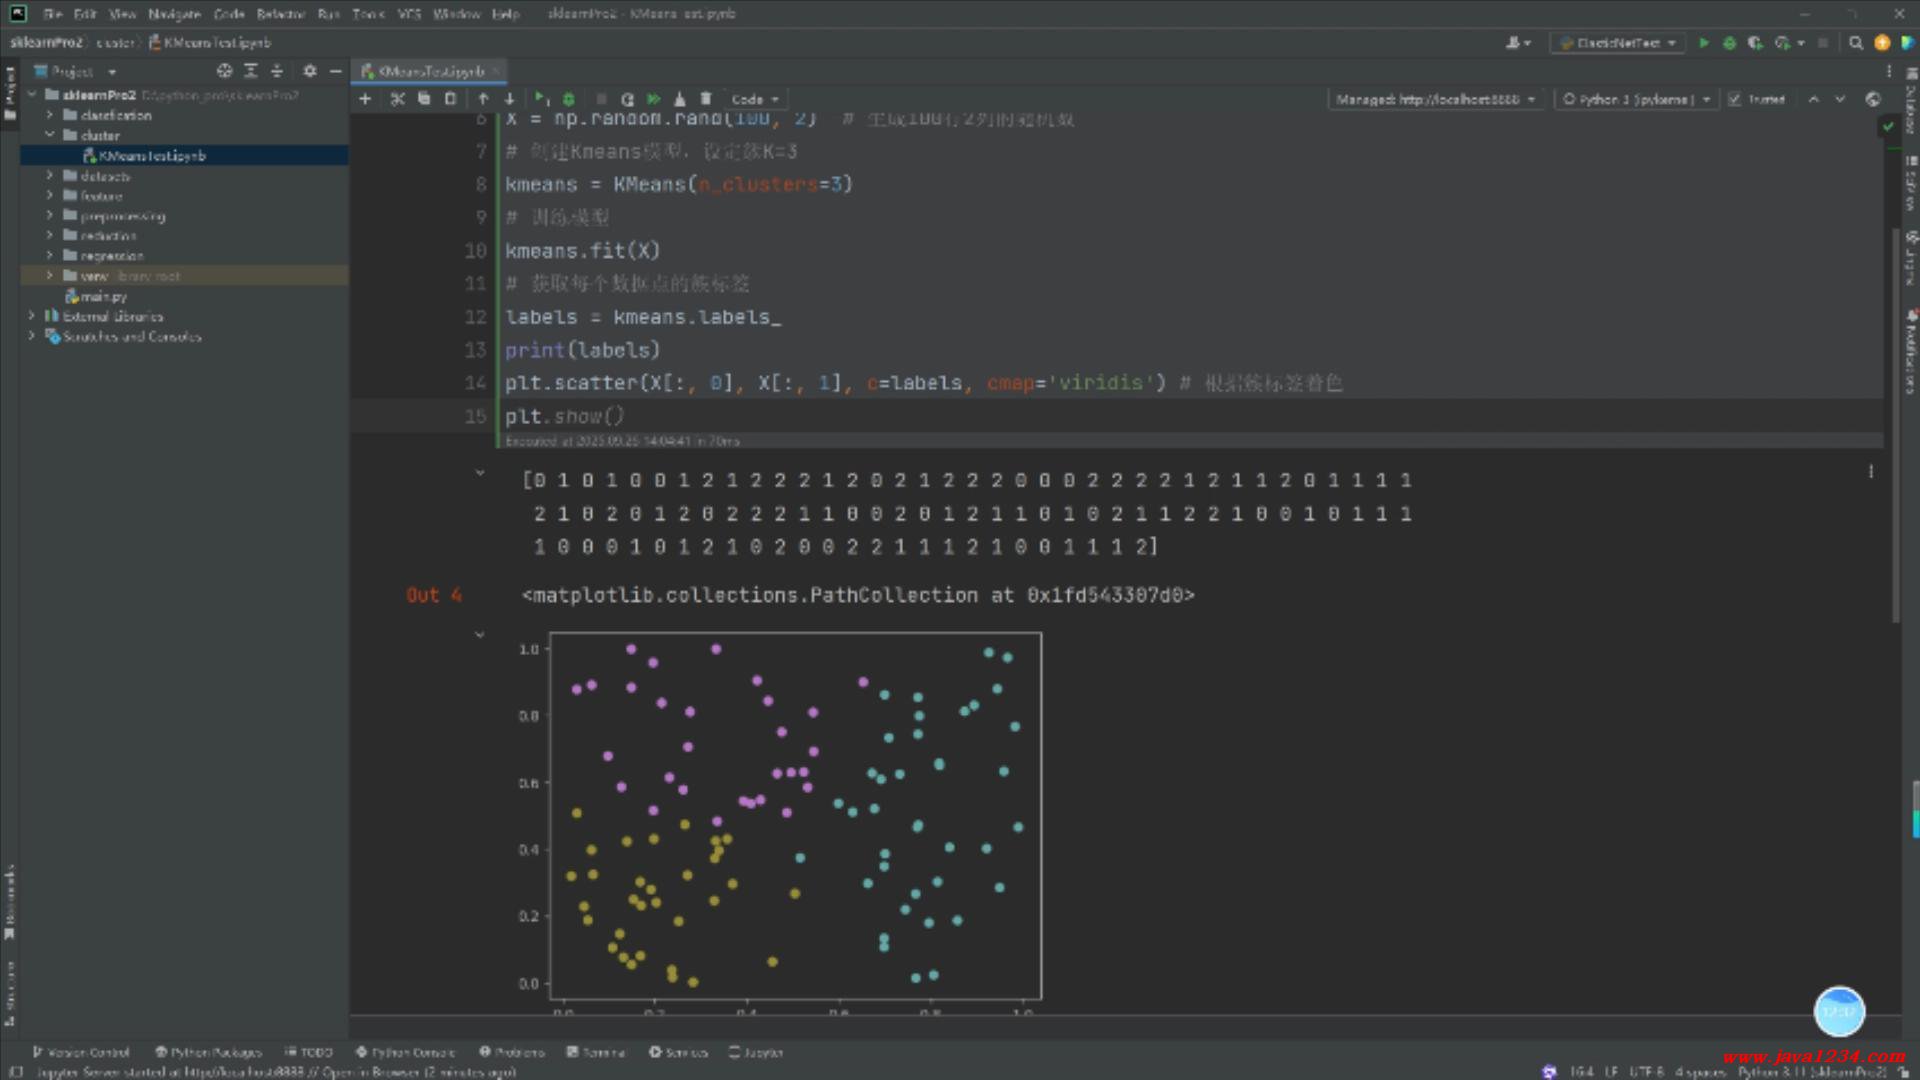The width and height of the screenshot is (1920, 1080).
Task: Open the Terminal tool window
Action: [596, 1052]
